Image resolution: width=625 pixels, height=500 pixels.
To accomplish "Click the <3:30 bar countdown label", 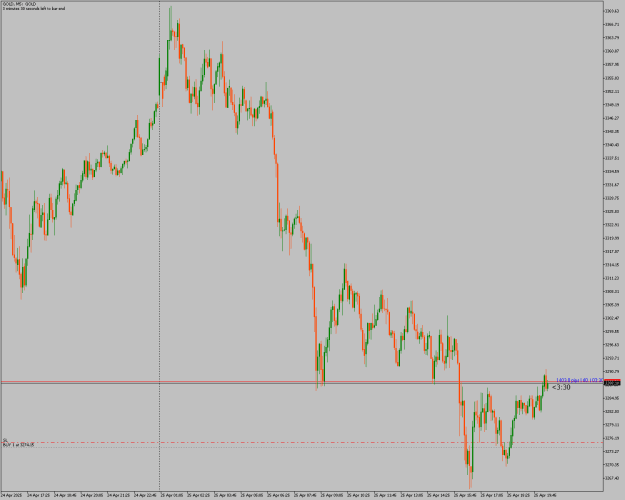I will click(561, 388).
